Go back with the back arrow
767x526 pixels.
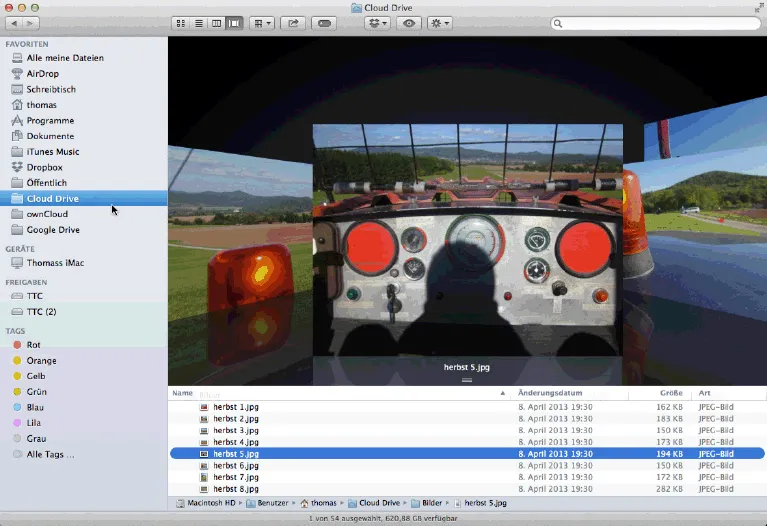click(14, 23)
